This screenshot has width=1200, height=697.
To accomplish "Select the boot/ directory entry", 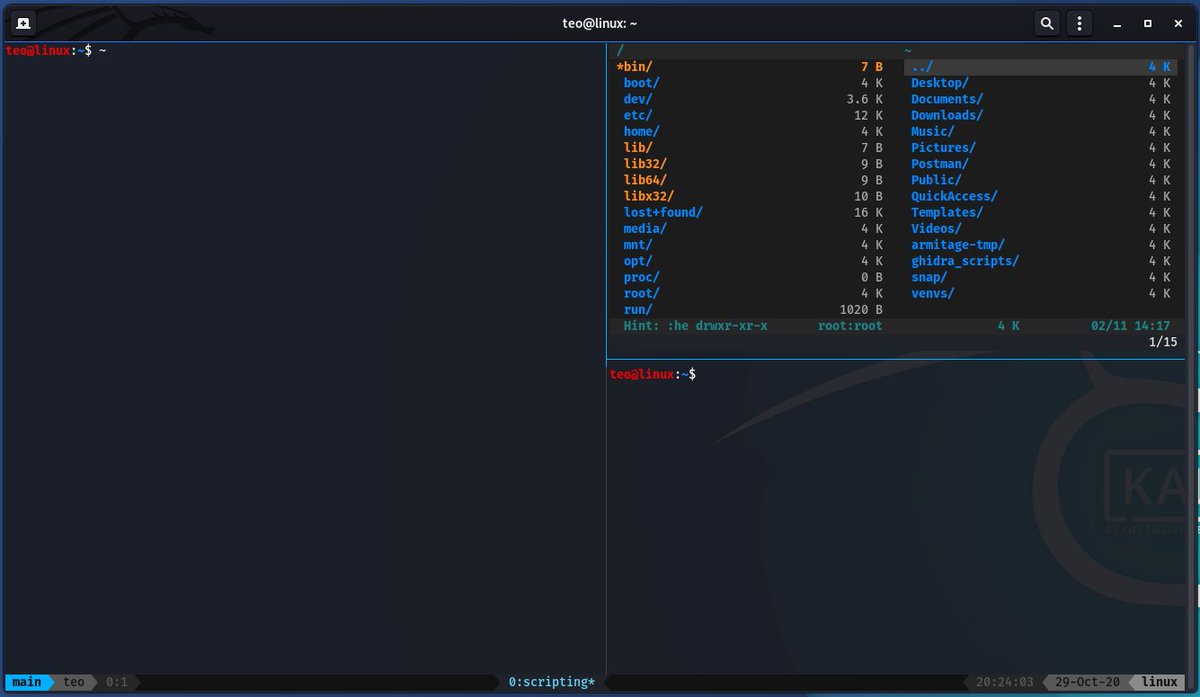I will (x=751, y=83).
